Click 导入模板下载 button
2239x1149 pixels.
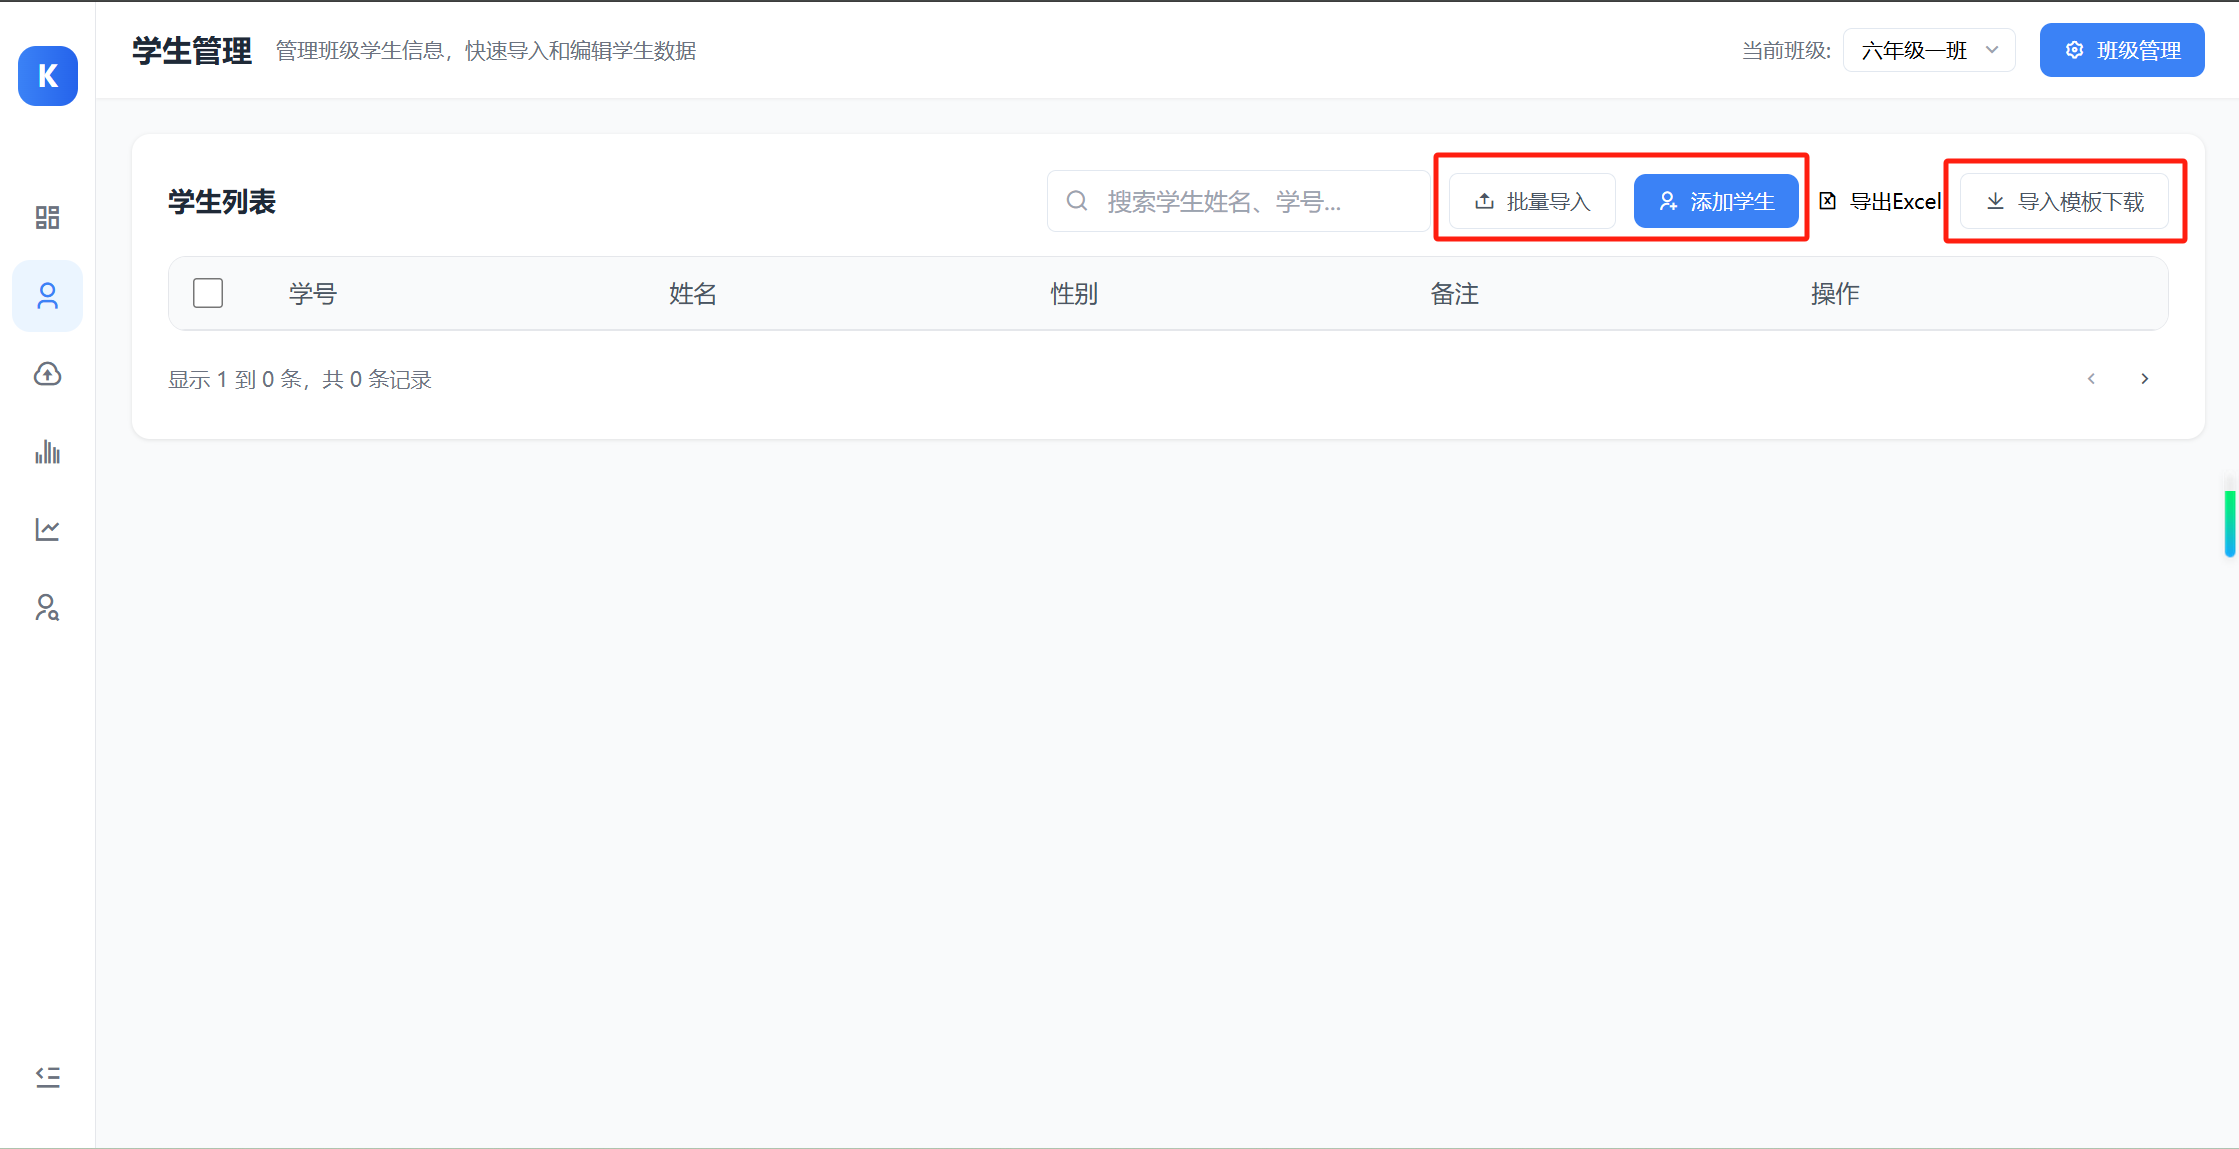click(2064, 202)
